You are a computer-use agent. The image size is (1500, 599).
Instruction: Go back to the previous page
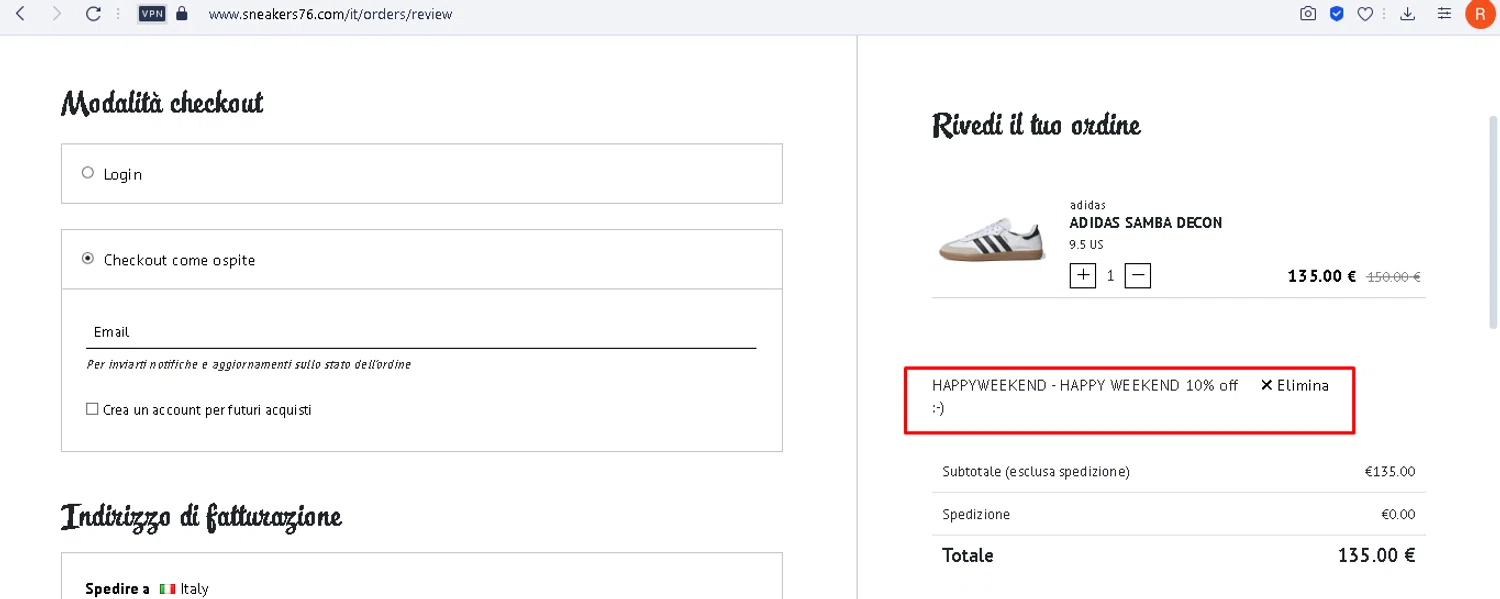[x=20, y=14]
